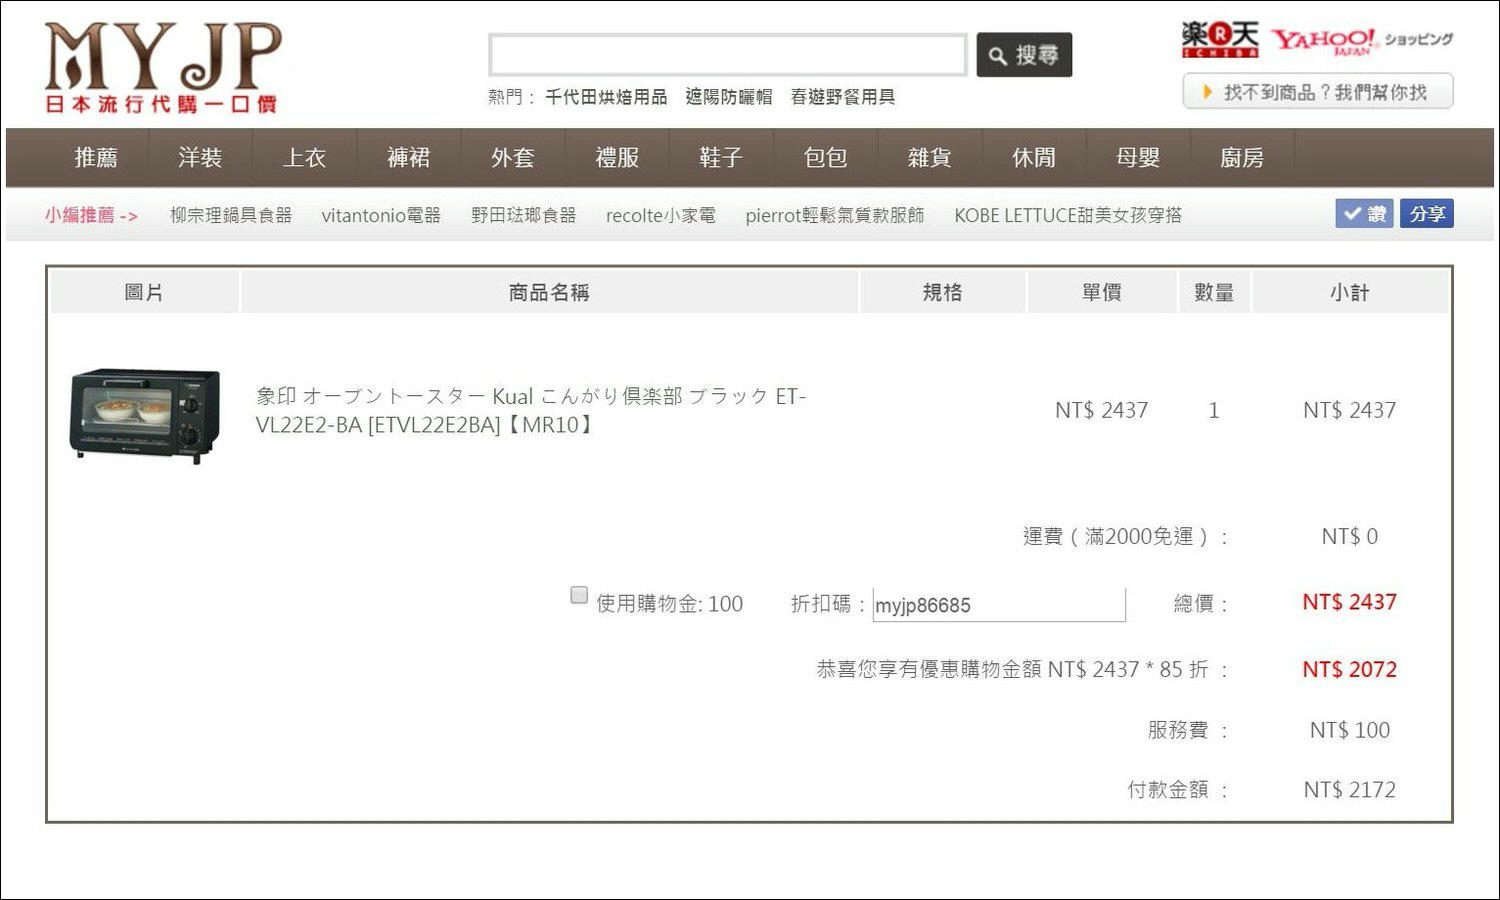Open the 禮服 menu
The height and width of the screenshot is (900, 1500).
tap(617, 158)
